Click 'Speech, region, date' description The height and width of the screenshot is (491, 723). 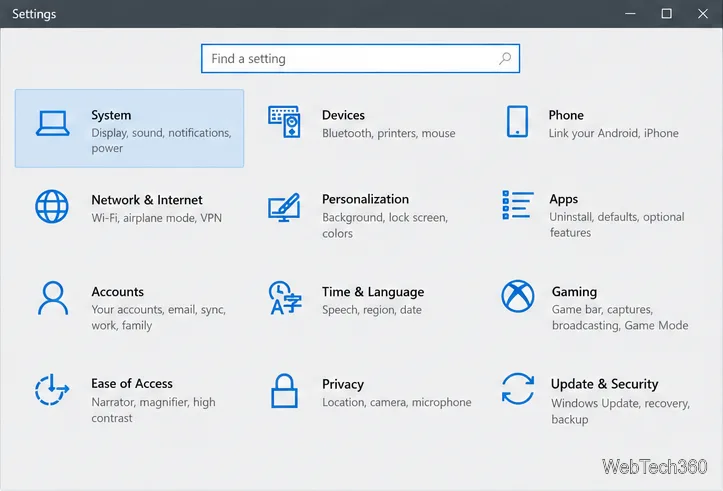pos(372,310)
